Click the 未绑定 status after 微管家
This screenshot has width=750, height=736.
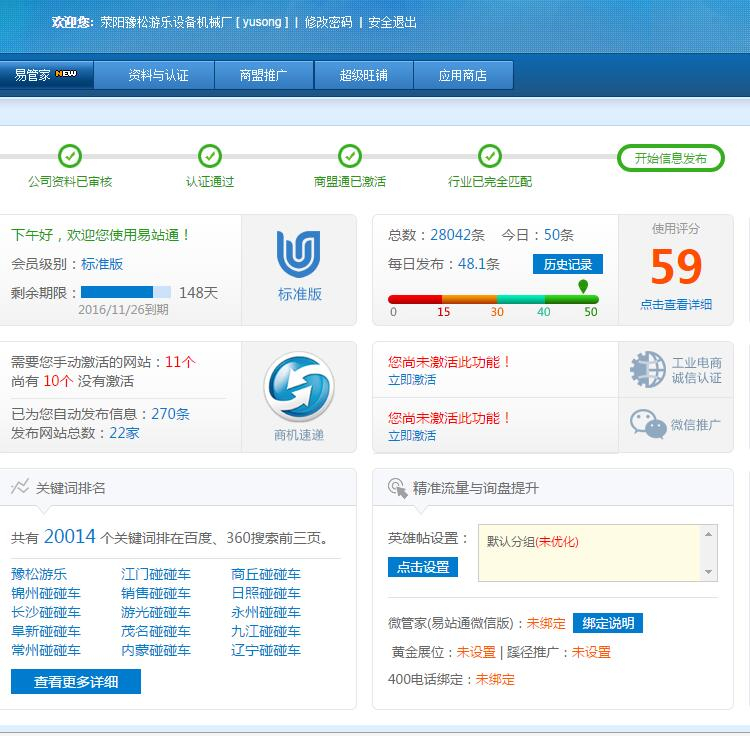[x=546, y=624]
